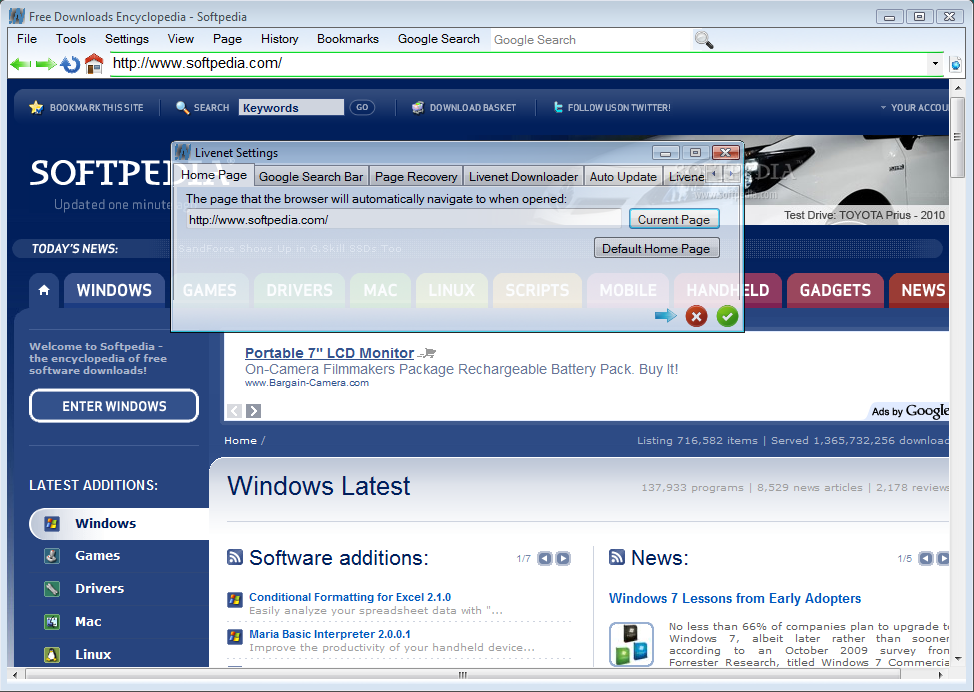Screen dimensions: 974x692
Task: Switch to Google Search Bar tab
Action: tap(311, 176)
